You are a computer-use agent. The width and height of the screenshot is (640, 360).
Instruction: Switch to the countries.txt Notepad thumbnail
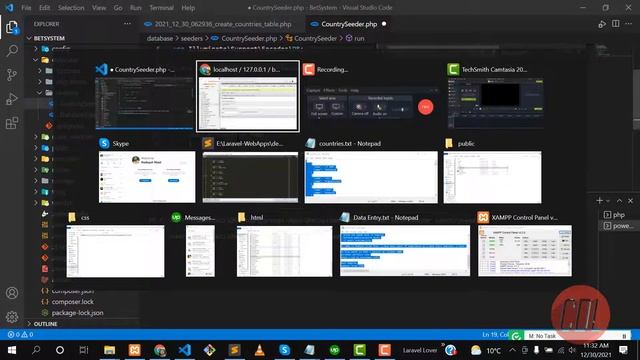371,171
